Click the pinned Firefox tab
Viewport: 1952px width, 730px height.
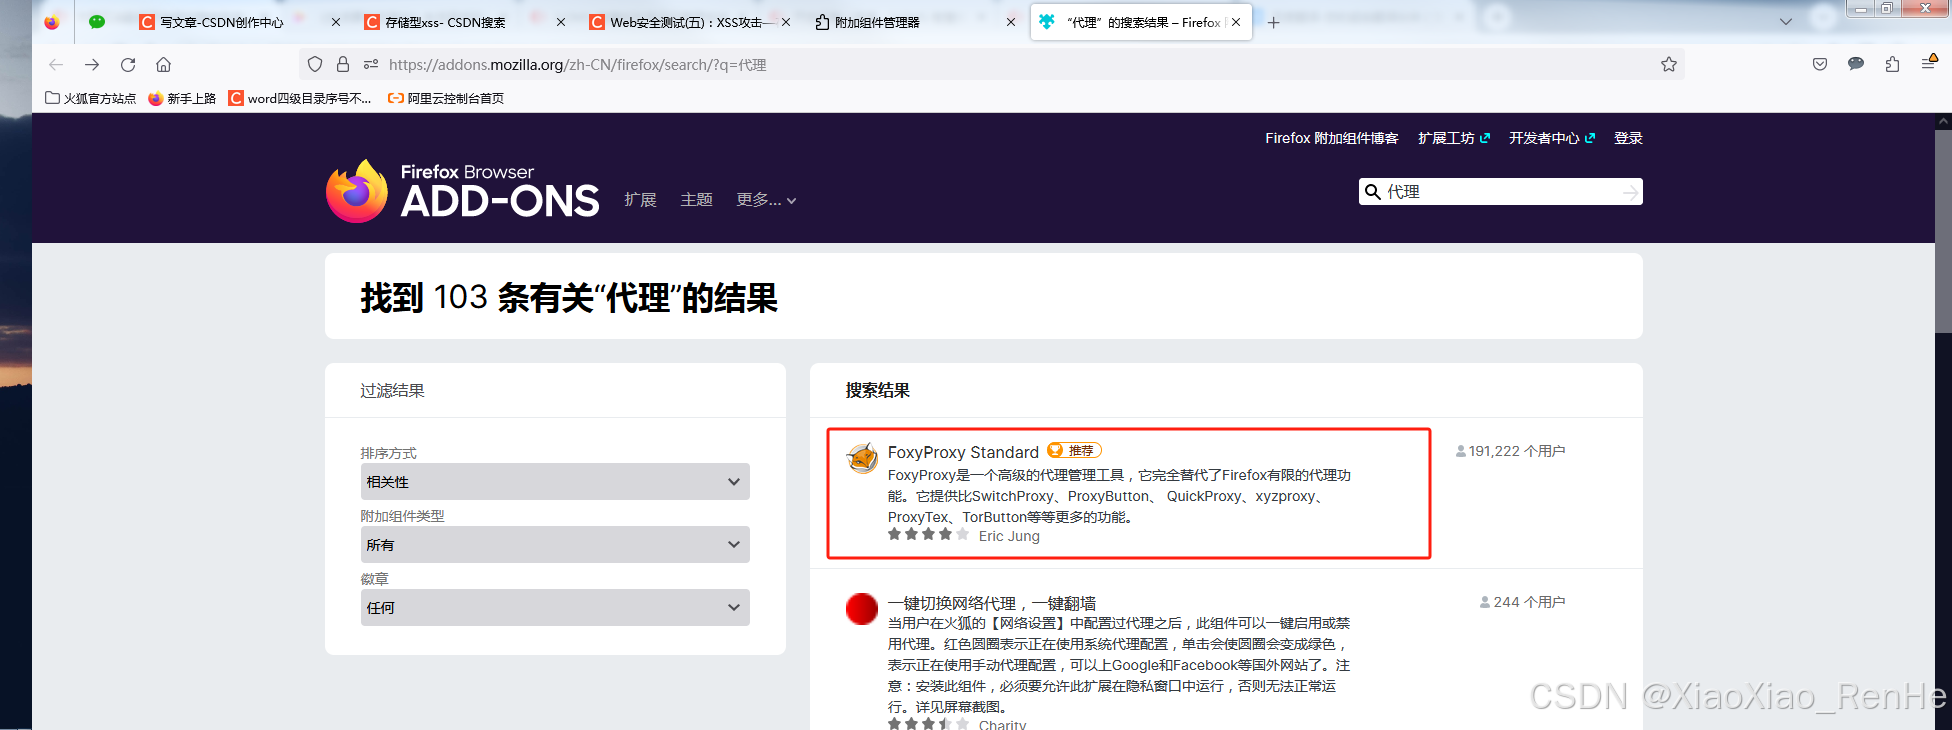tap(52, 22)
